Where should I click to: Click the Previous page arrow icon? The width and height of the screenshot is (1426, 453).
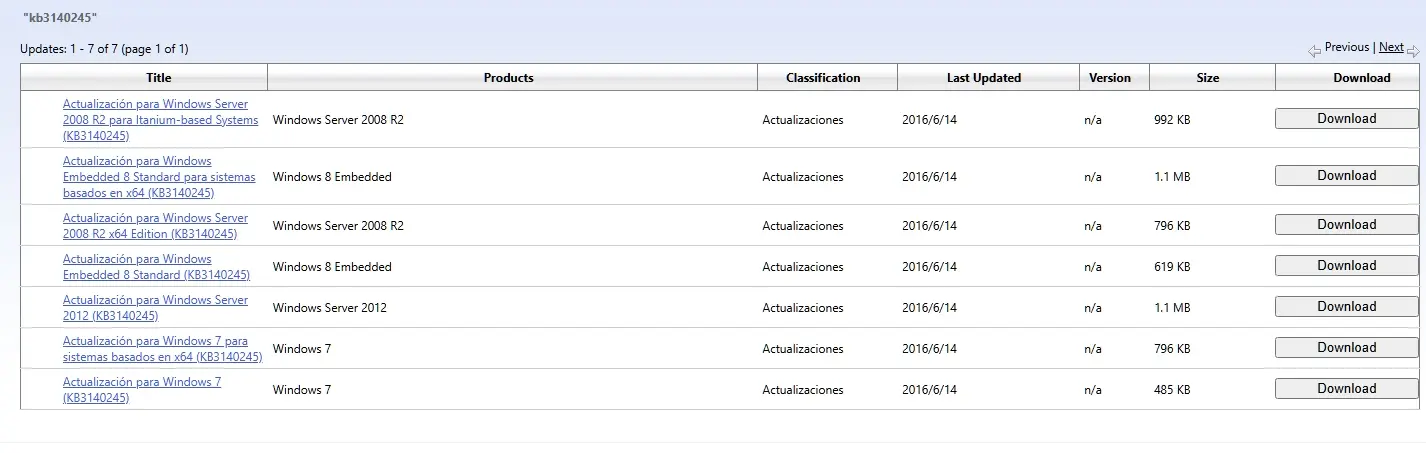point(1315,51)
